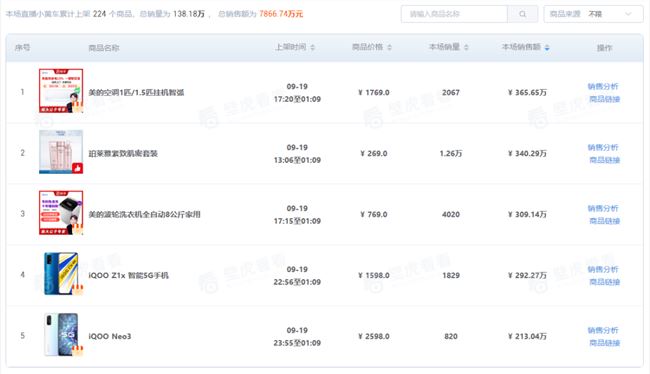Click sales volume cell 4020

click(451, 214)
